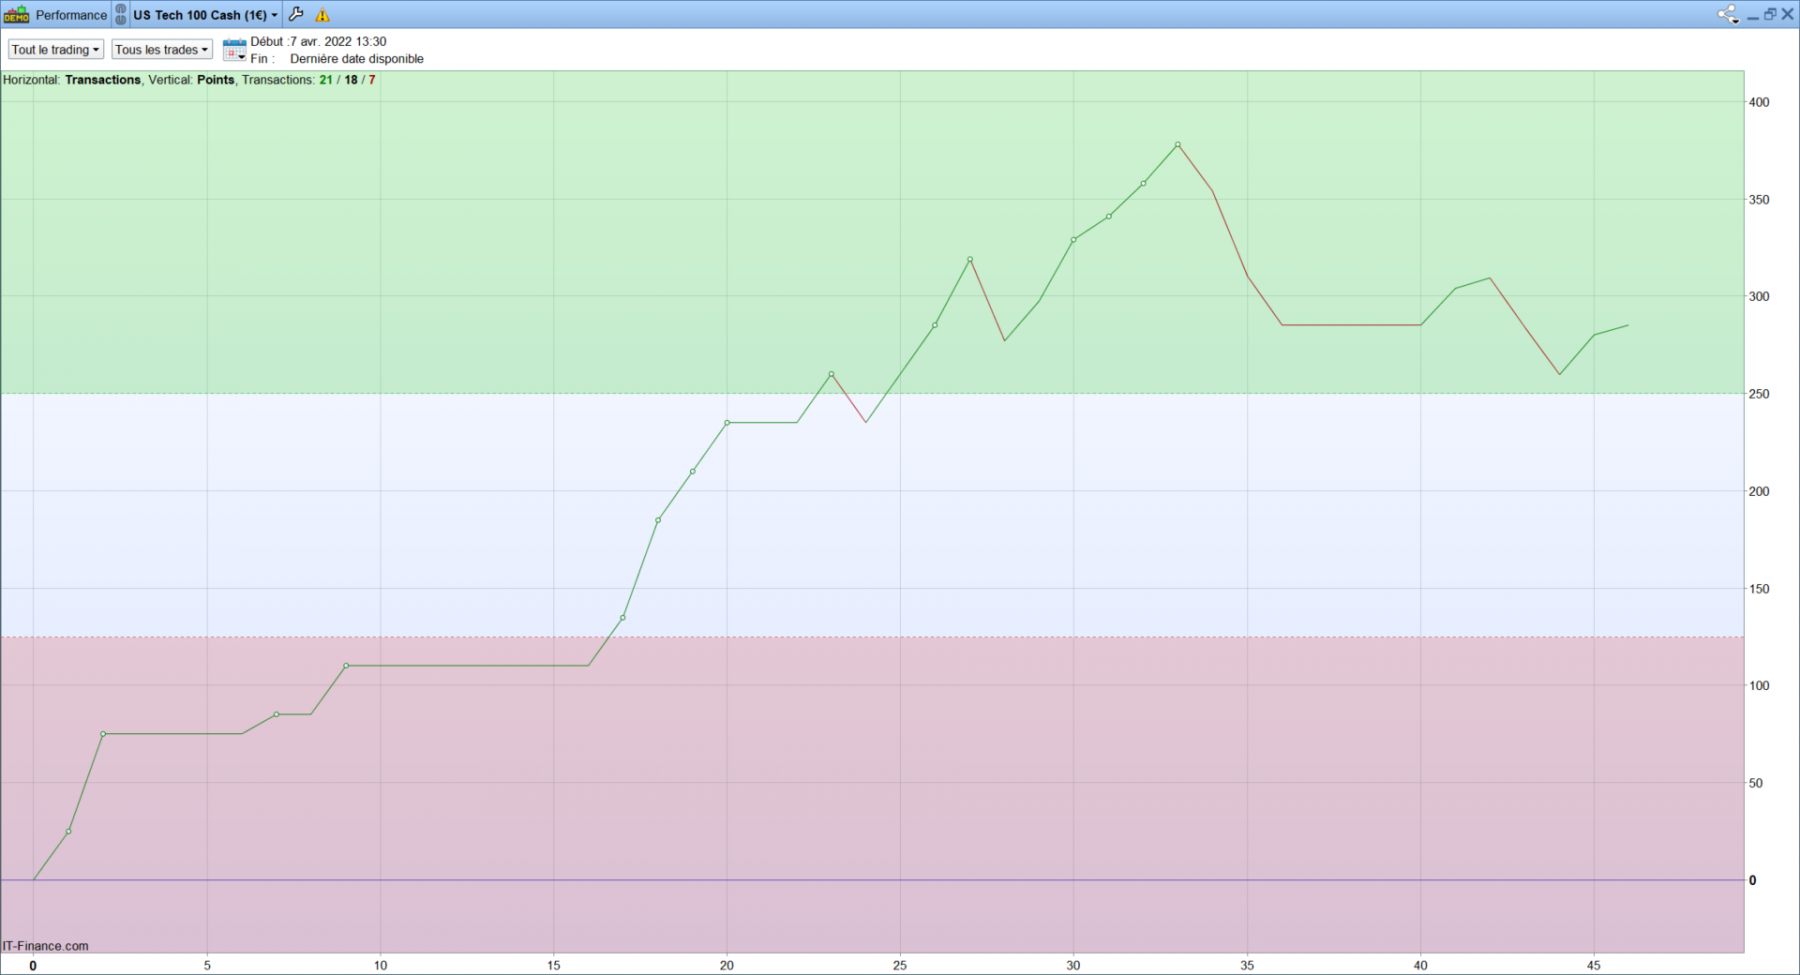Expand the Tous les trades dropdown

click(x=162, y=49)
